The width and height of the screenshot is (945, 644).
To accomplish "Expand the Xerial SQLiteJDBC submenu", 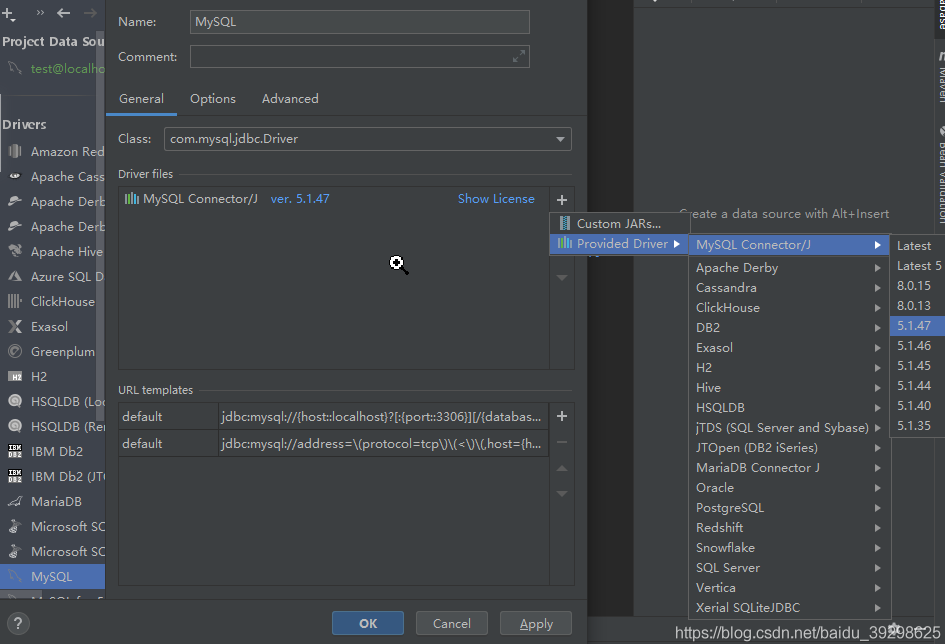I will tap(878, 608).
